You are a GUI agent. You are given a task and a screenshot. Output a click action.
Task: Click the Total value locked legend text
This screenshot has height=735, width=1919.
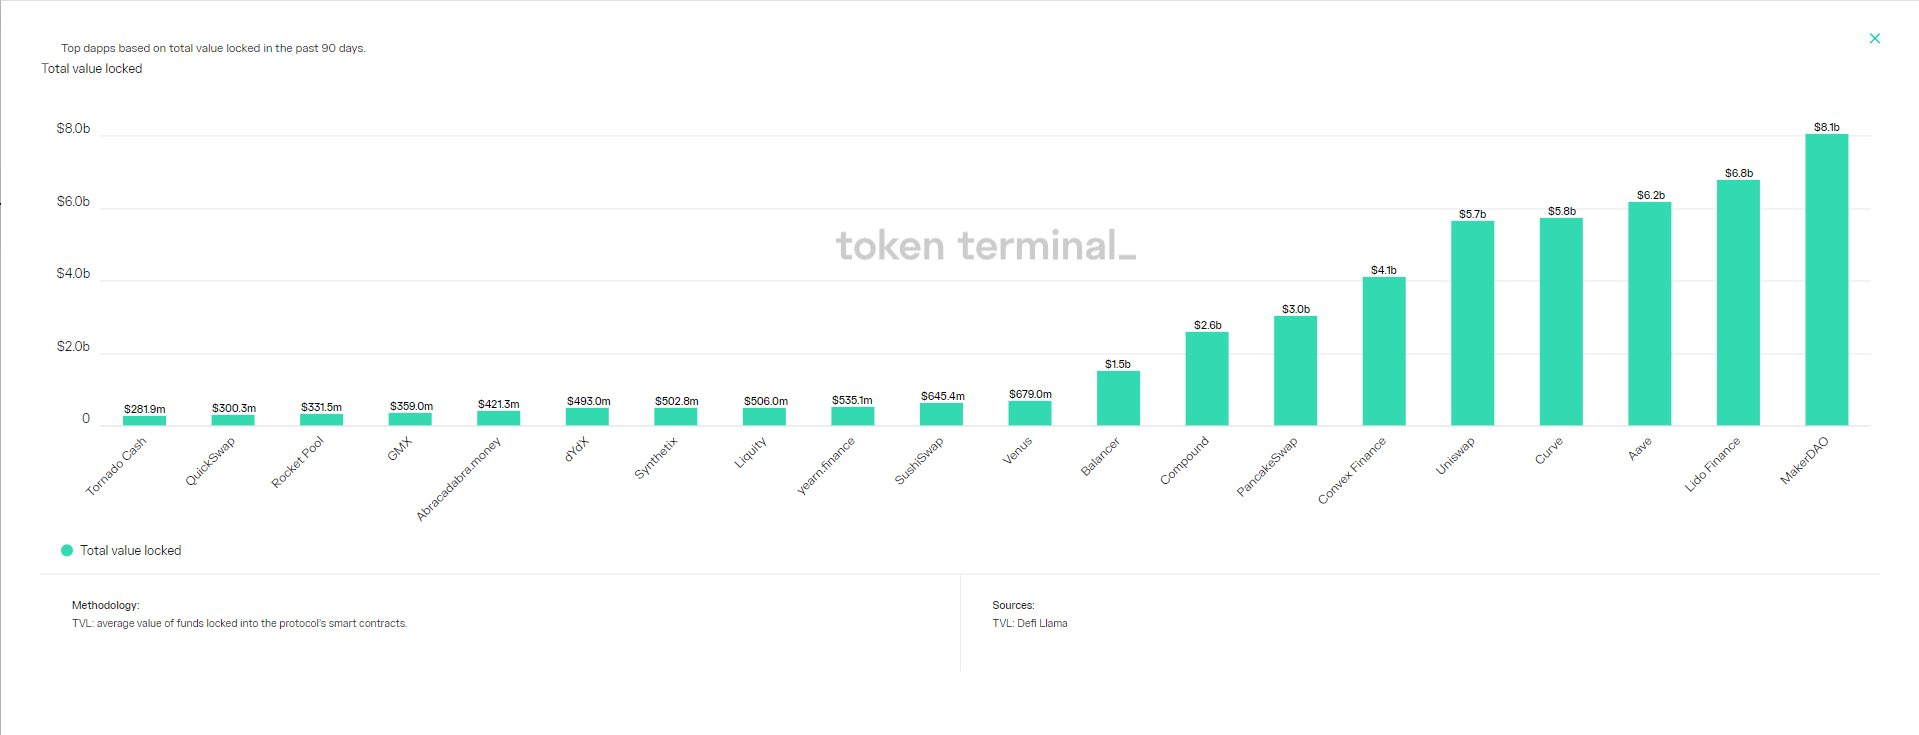130,550
